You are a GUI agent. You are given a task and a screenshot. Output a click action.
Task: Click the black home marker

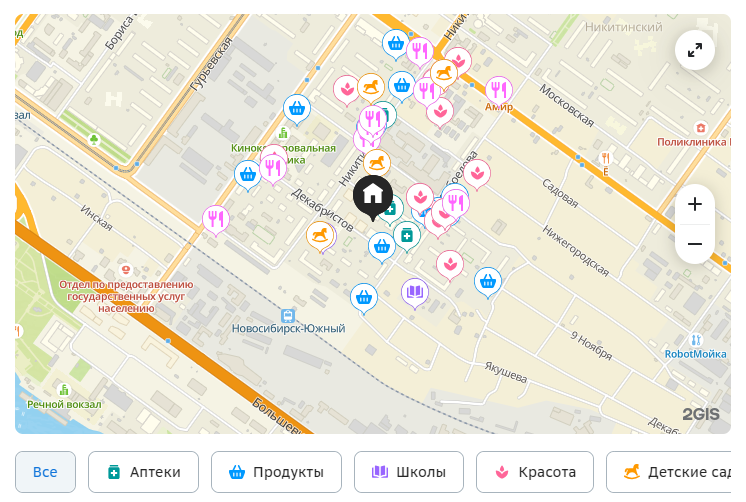(x=373, y=196)
